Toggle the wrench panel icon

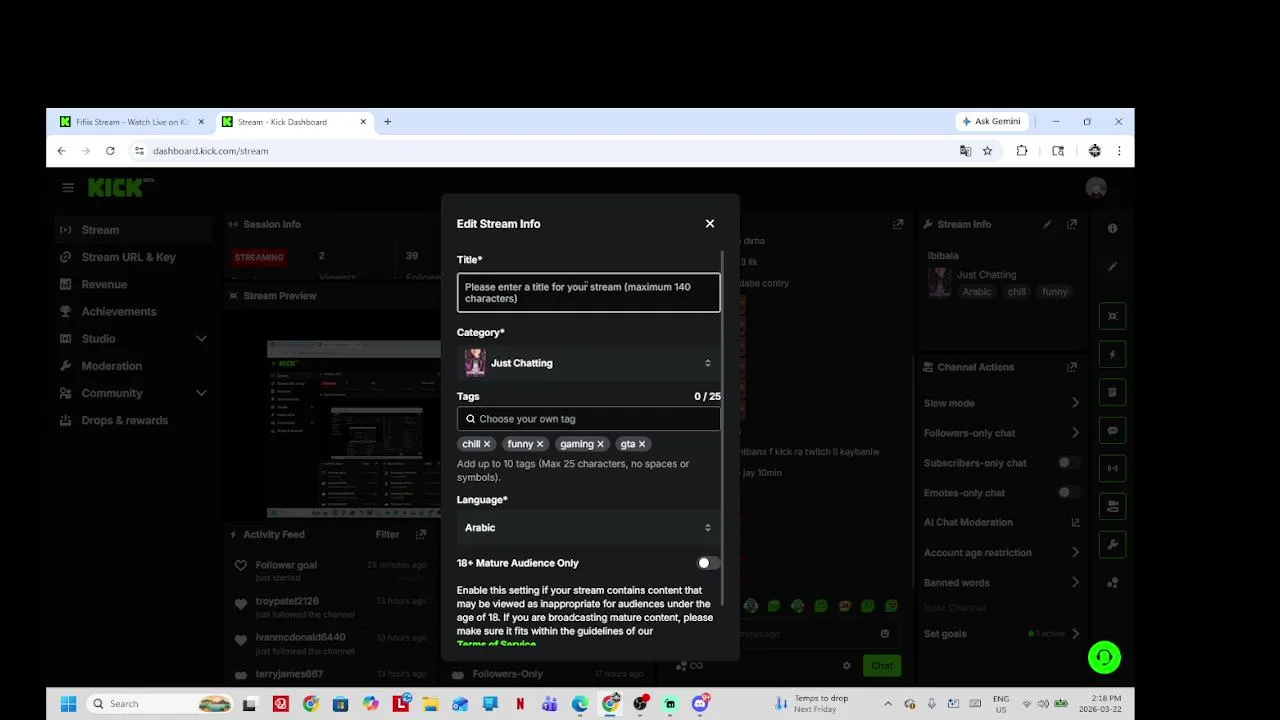coord(1112,545)
